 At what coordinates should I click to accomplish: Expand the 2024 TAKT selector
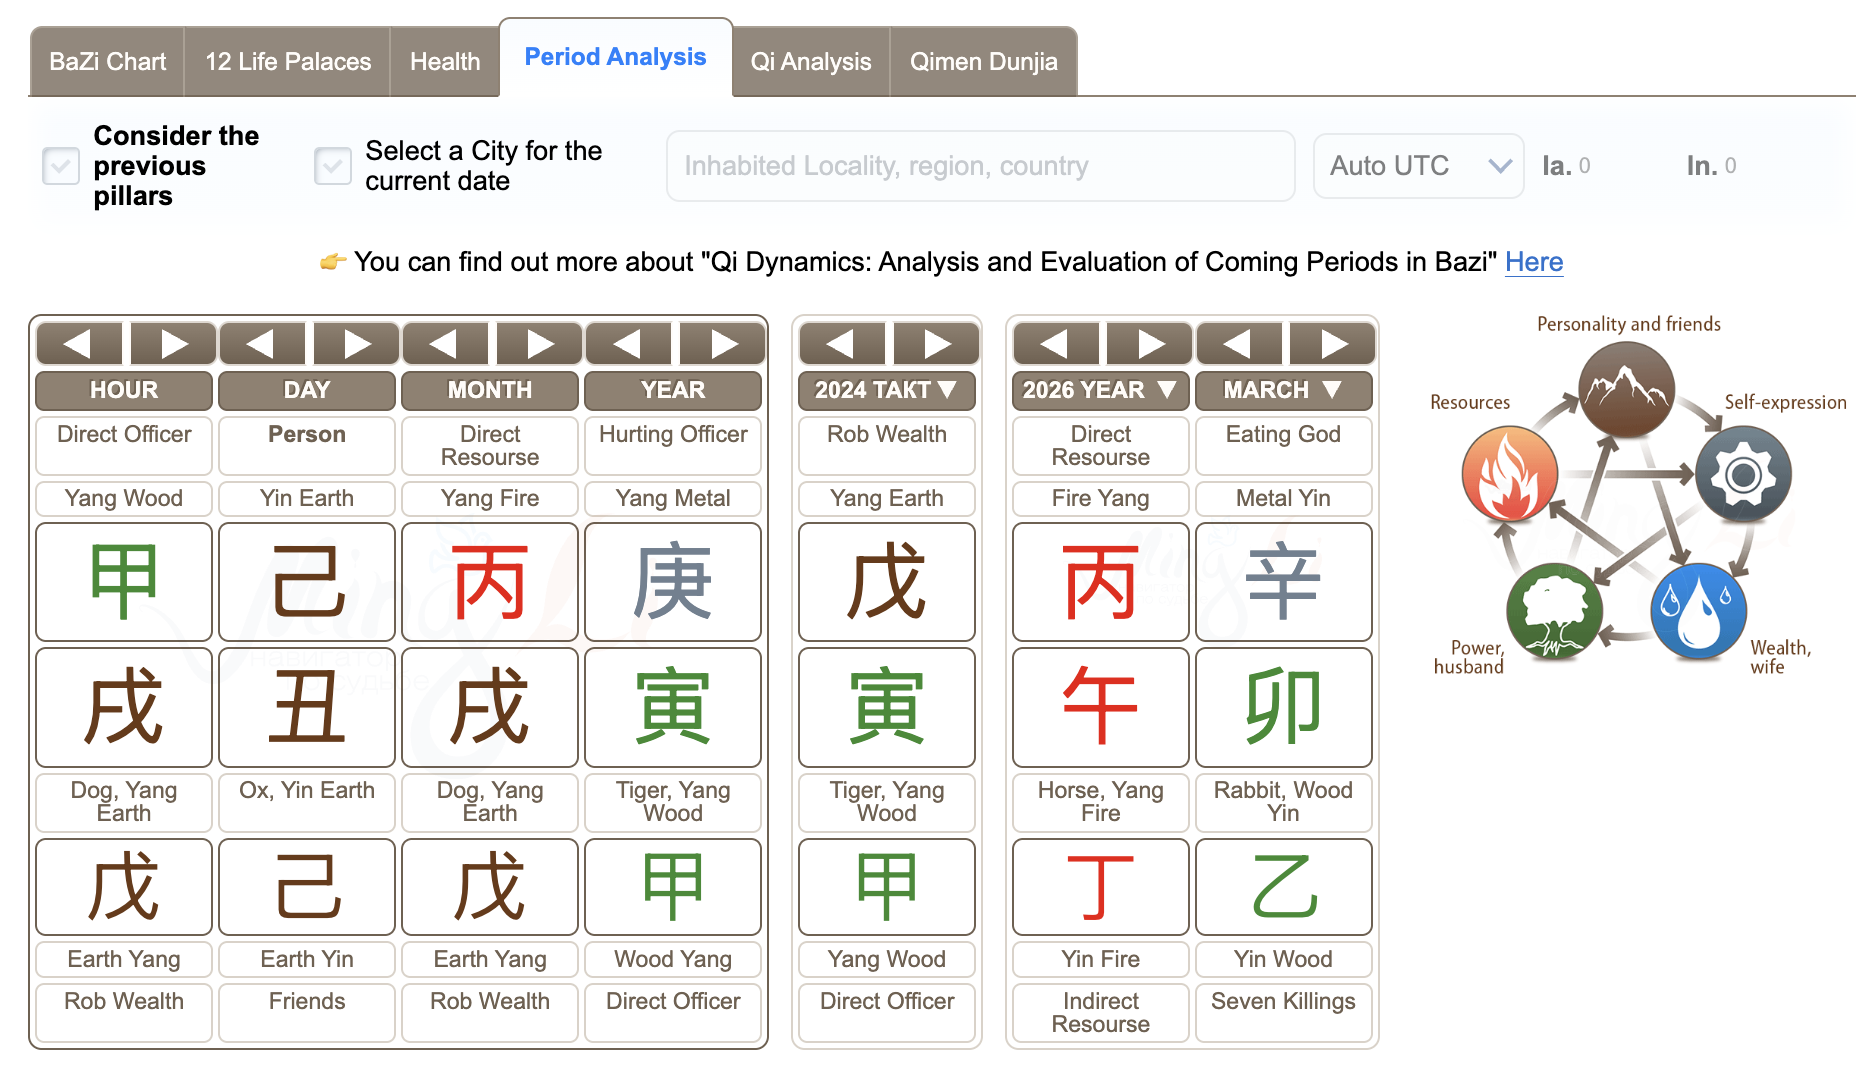coord(886,390)
